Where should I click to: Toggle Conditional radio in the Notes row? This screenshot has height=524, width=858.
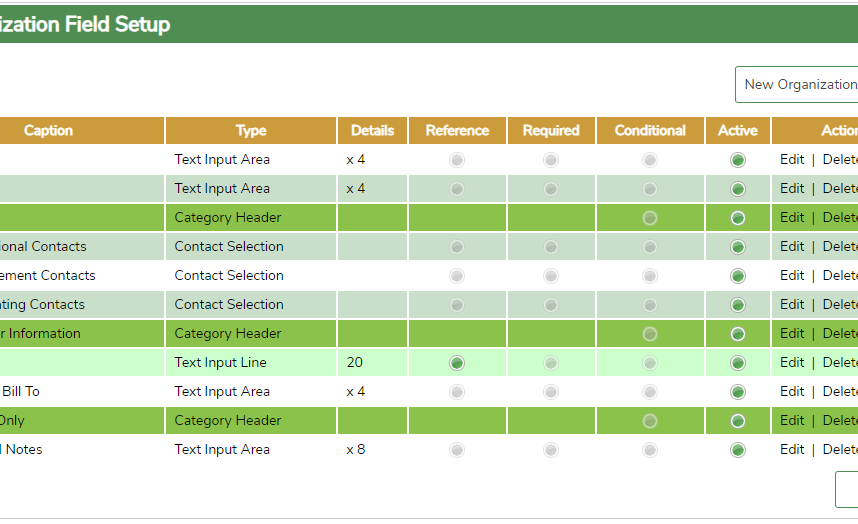point(650,449)
